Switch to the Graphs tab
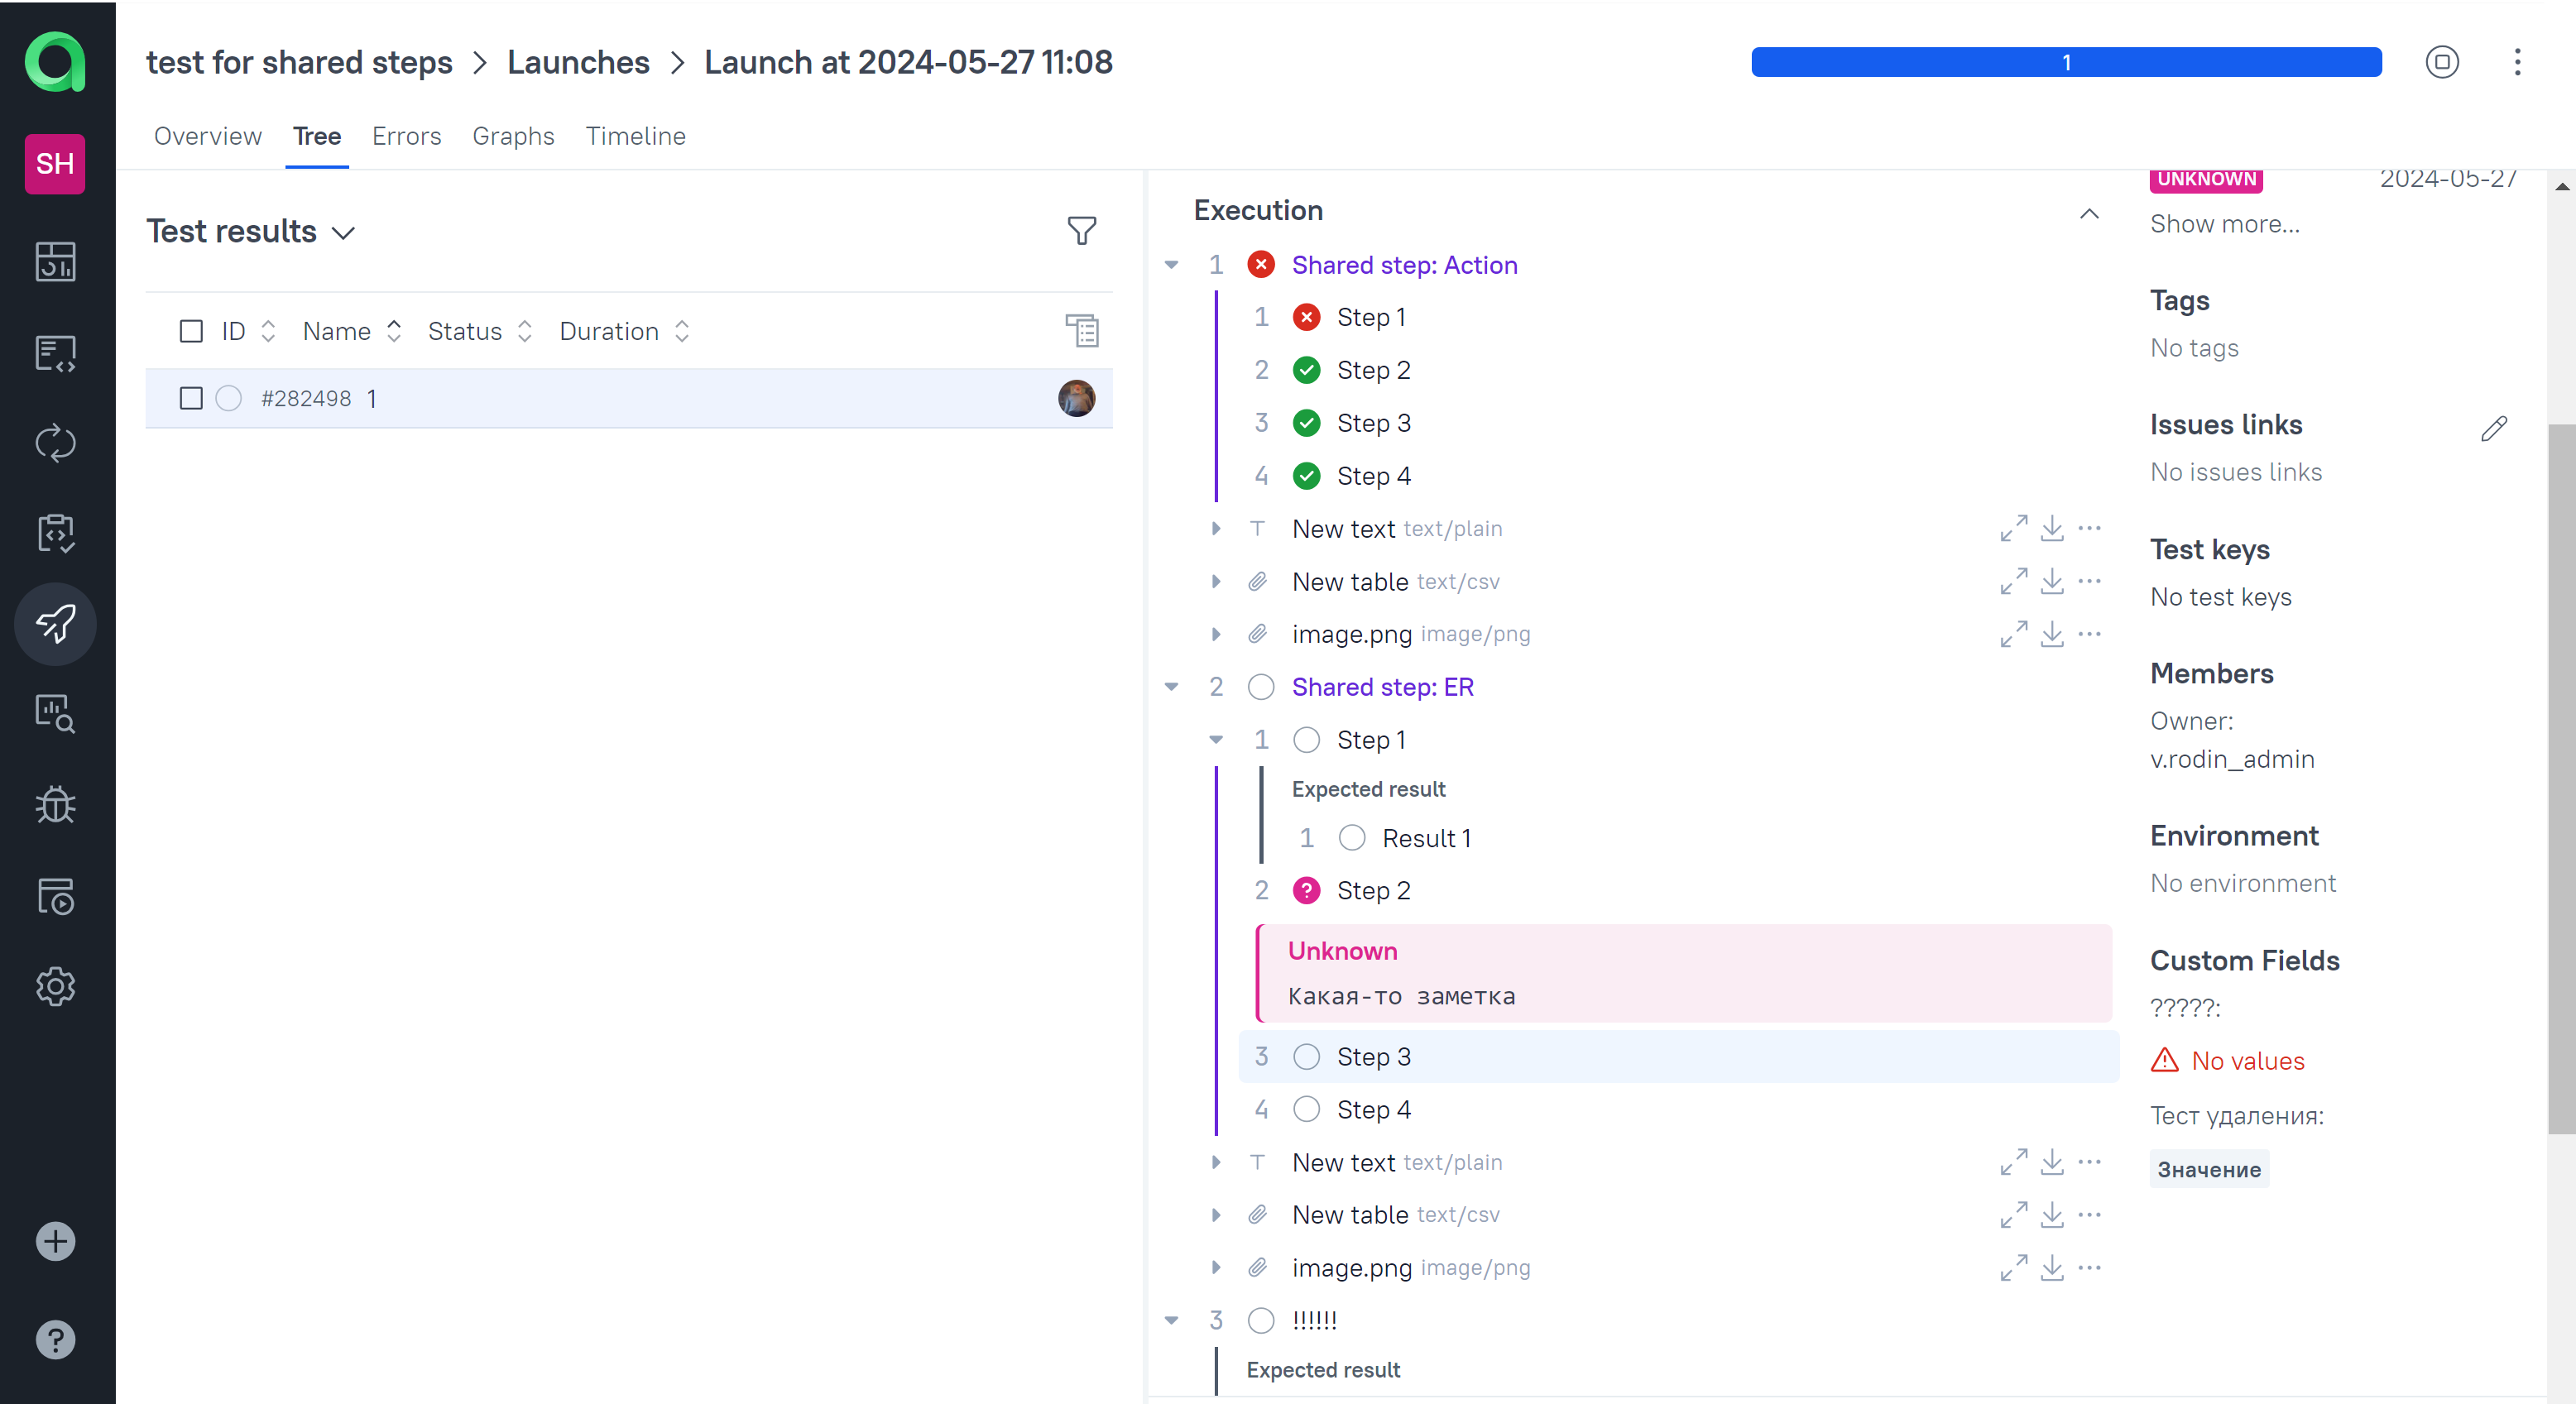Viewport: 2576px width, 1404px height. (512, 136)
